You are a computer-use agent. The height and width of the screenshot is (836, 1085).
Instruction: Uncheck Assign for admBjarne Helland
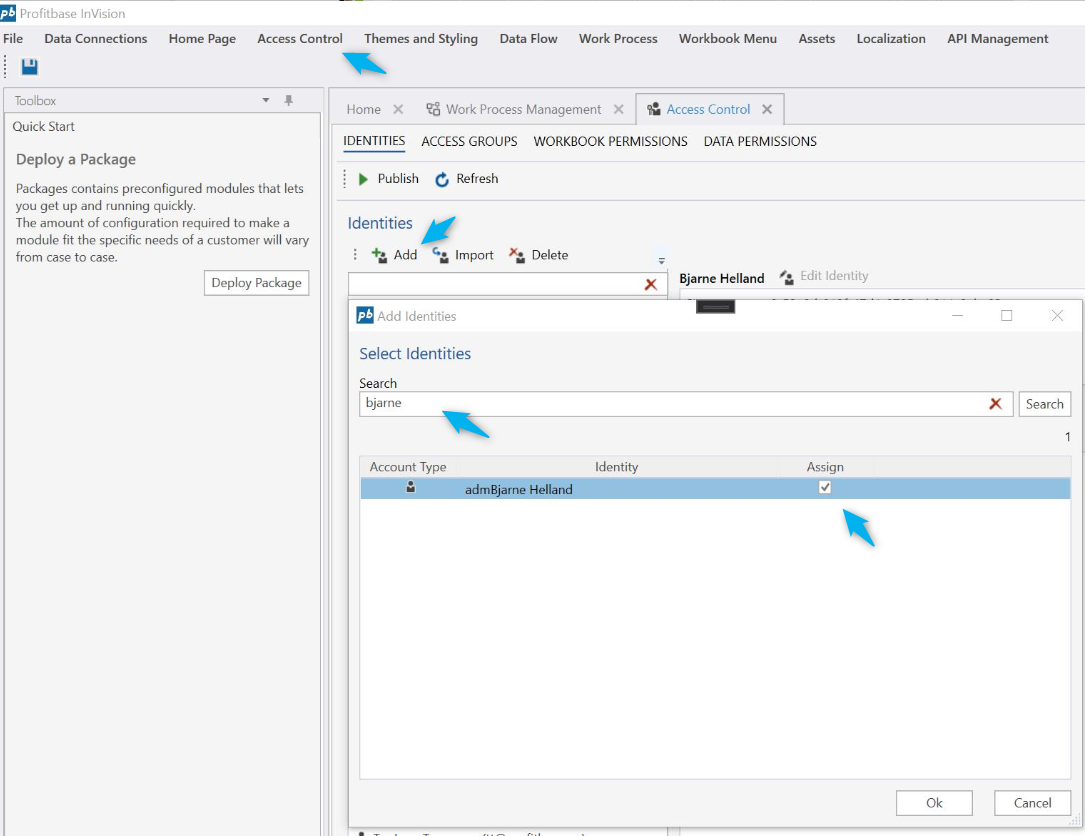tap(825, 488)
